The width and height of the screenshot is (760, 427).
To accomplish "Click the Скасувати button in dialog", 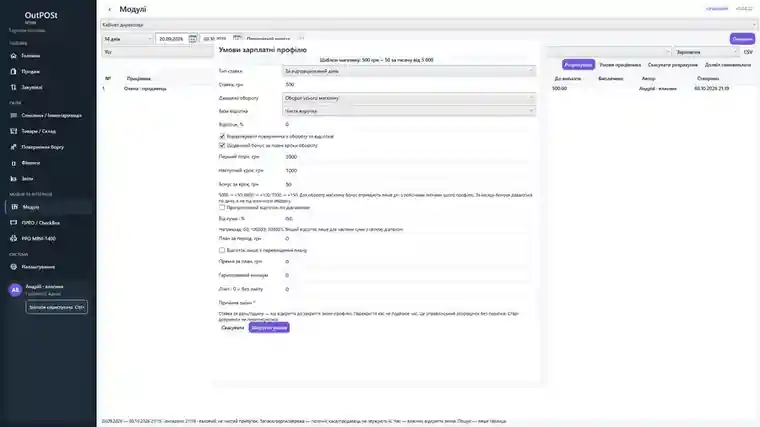I will tap(233, 328).
